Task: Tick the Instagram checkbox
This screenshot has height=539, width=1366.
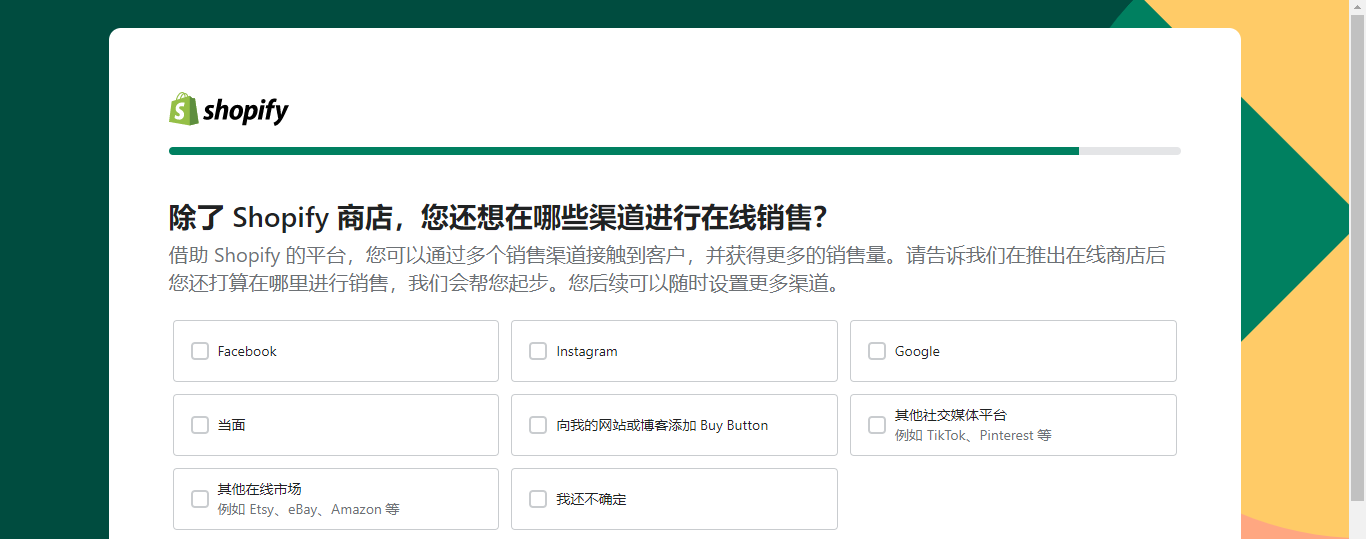Action: 538,351
